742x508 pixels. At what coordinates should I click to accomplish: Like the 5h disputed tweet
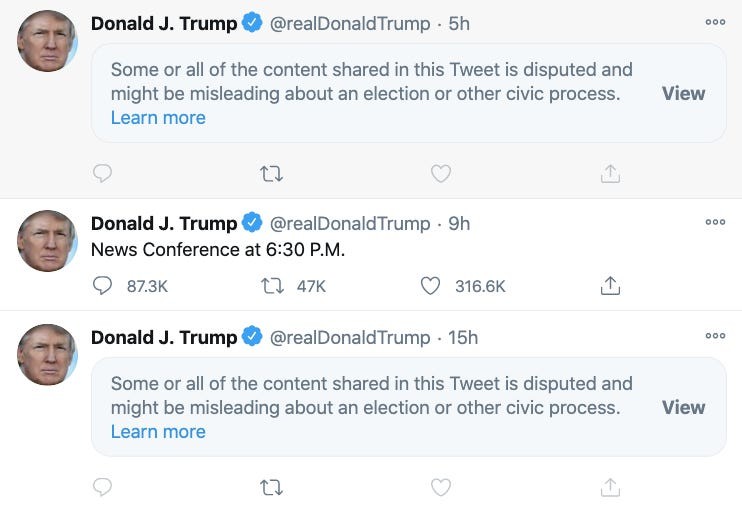(440, 174)
